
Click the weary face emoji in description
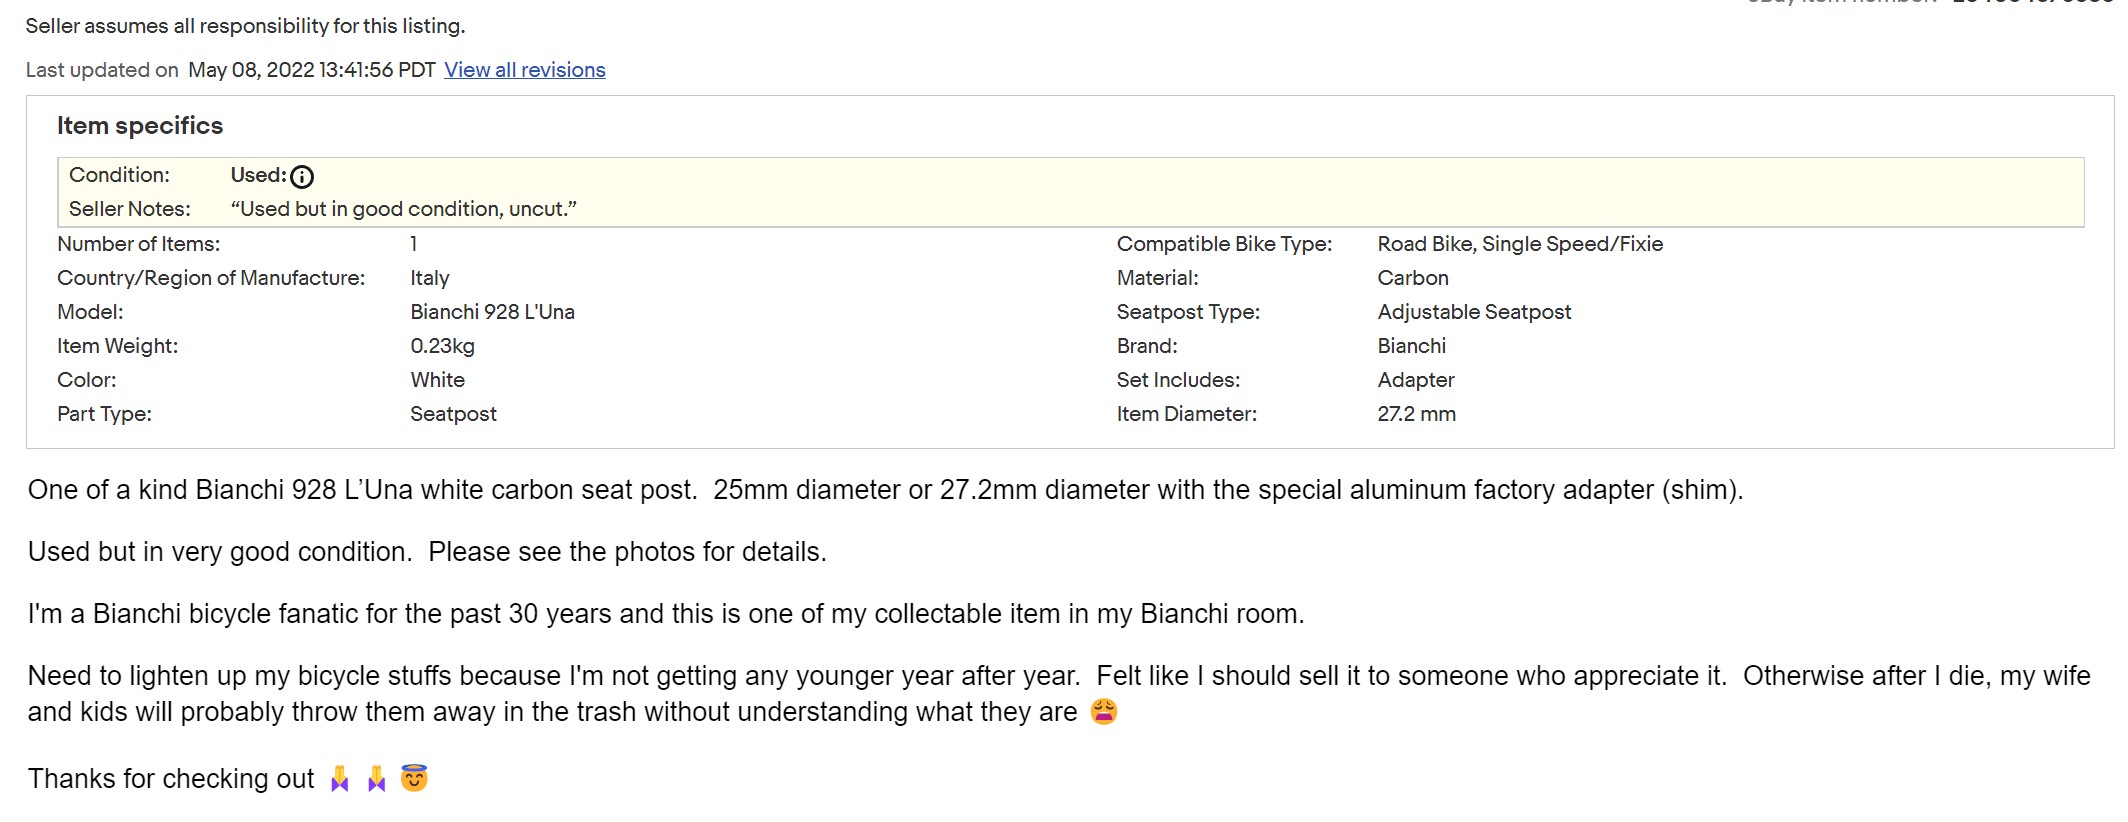tap(1104, 712)
